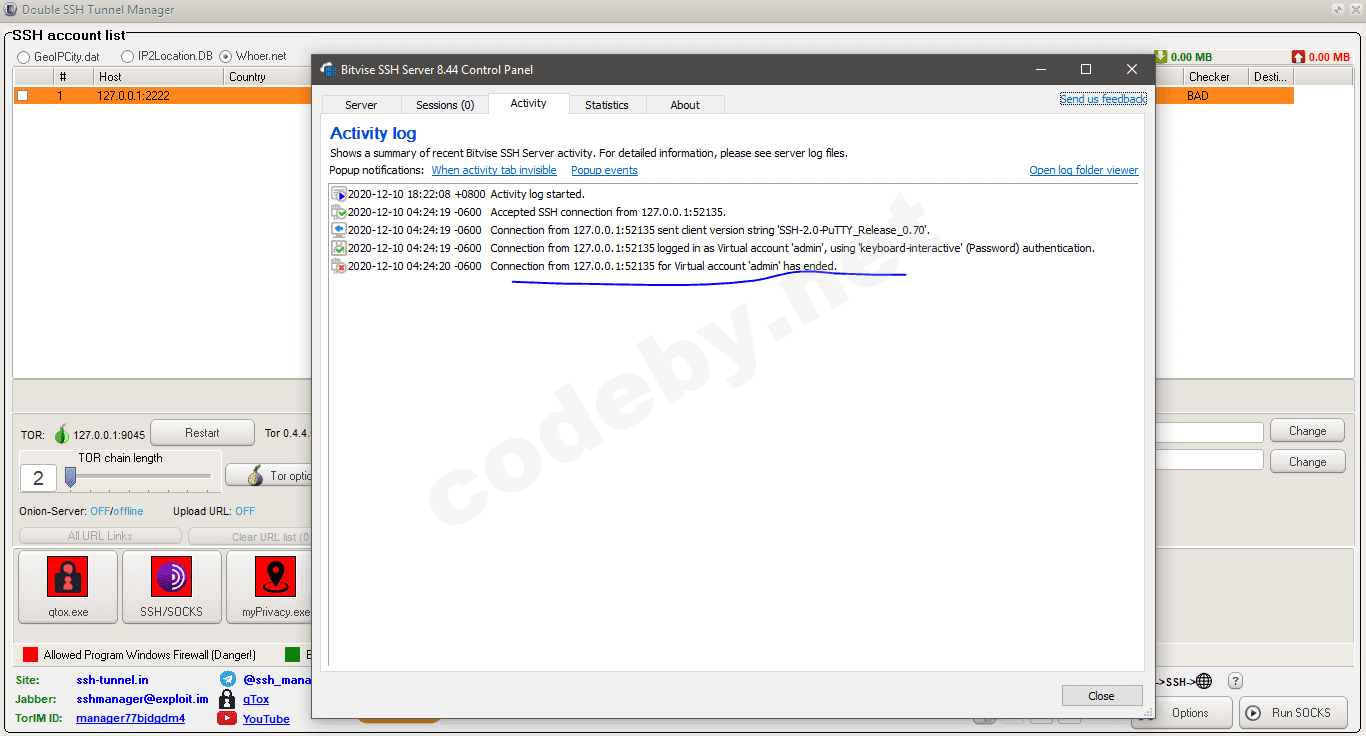The height and width of the screenshot is (736, 1366).
Task: Sort the account list by Country column
Action: coord(268,77)
